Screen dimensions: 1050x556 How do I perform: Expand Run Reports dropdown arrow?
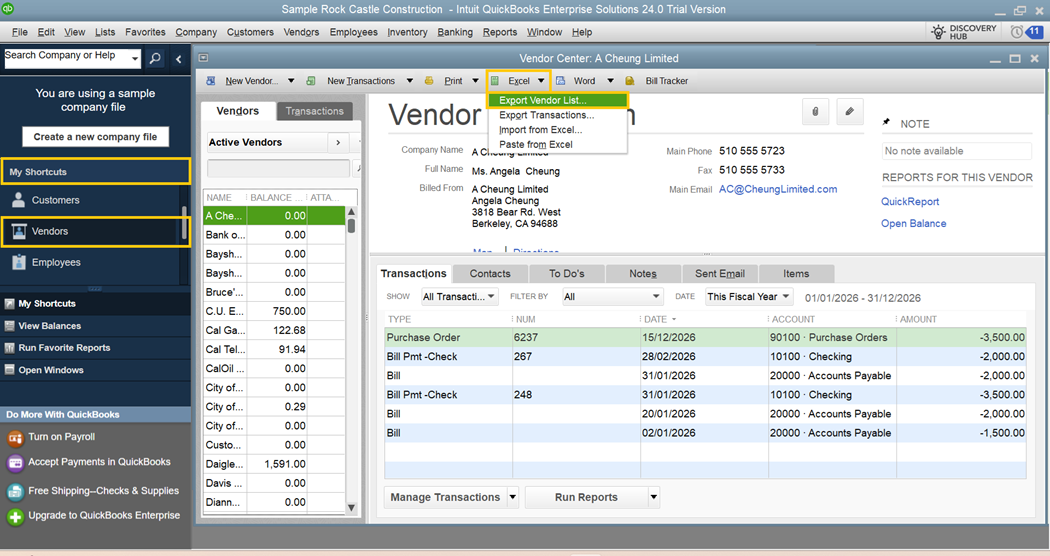pos(654,498)
